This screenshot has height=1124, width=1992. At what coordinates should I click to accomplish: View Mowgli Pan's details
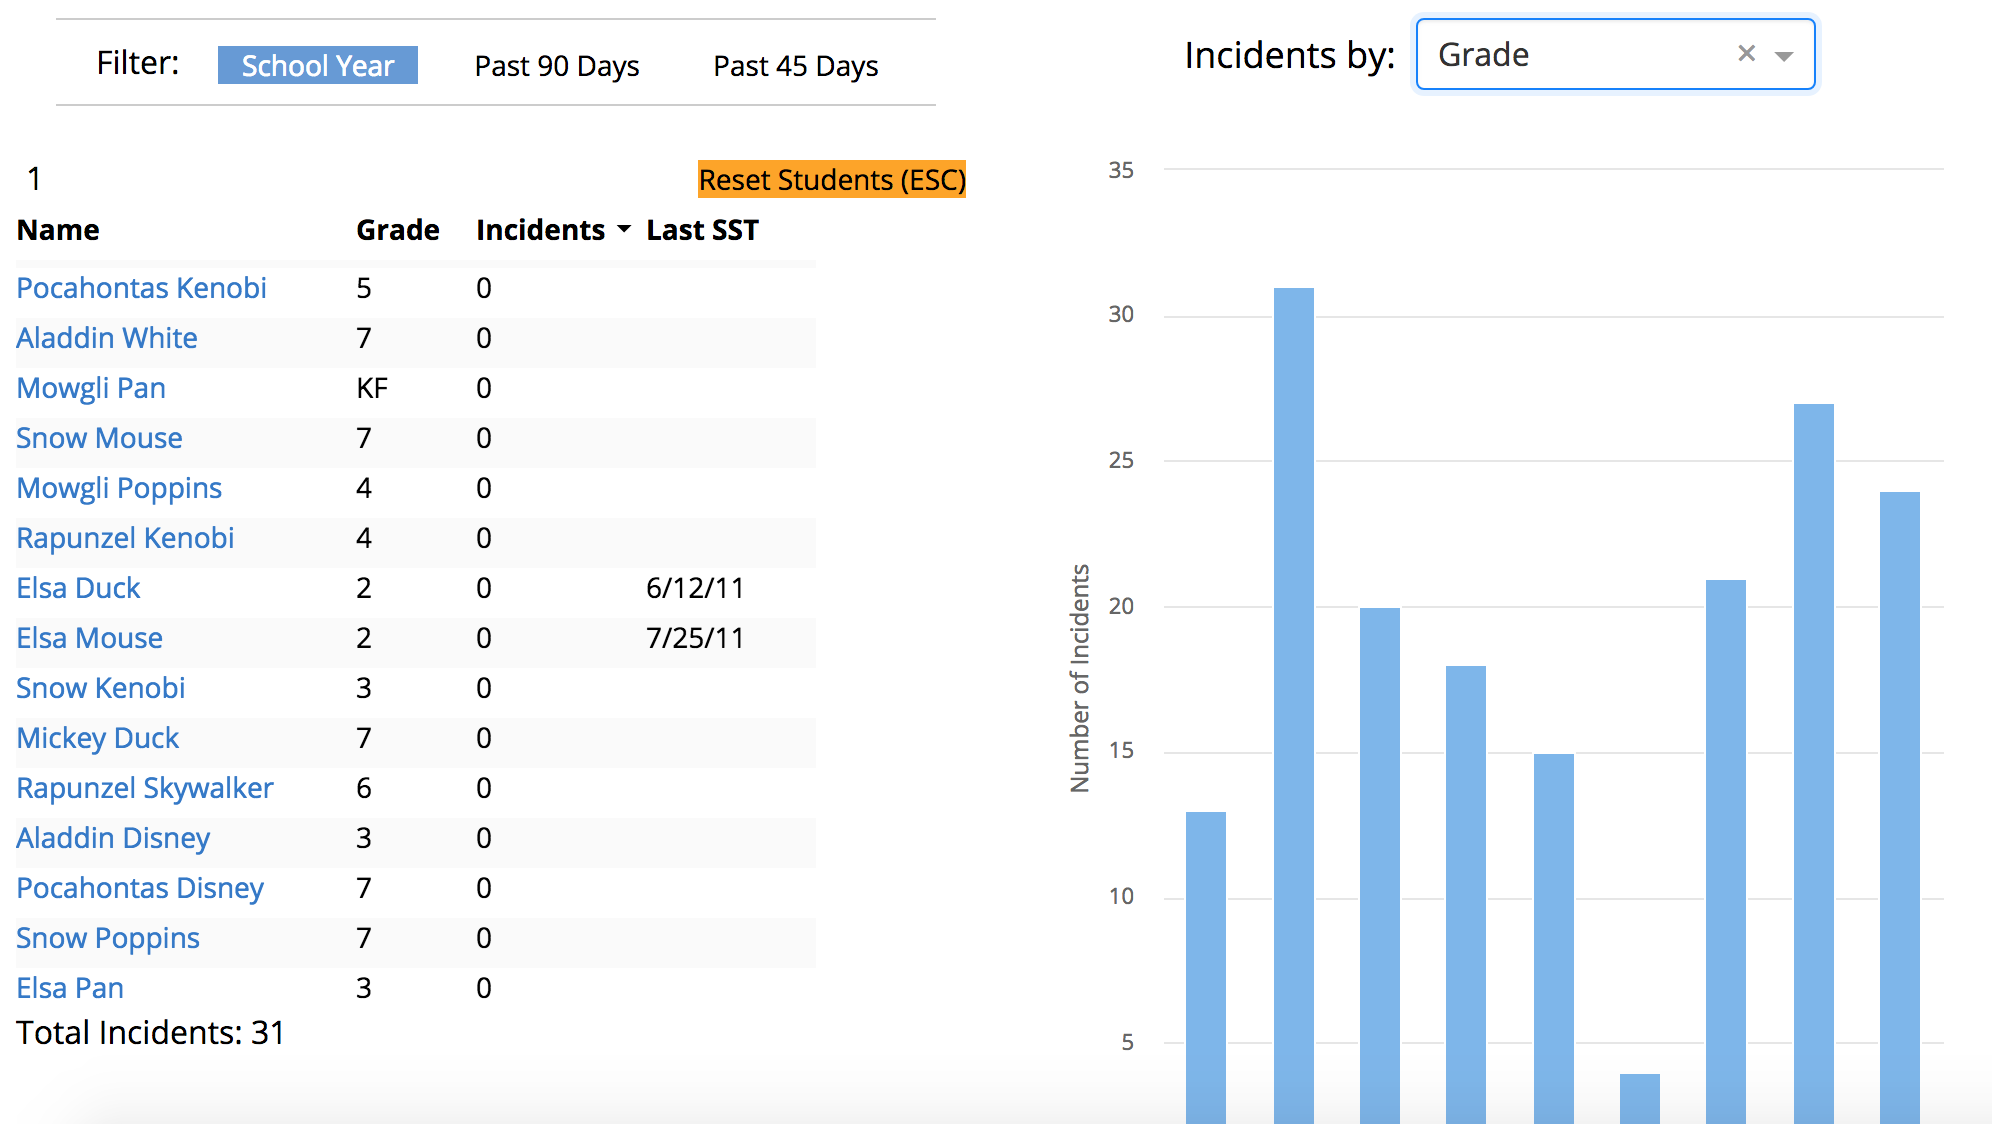[90, 388]
